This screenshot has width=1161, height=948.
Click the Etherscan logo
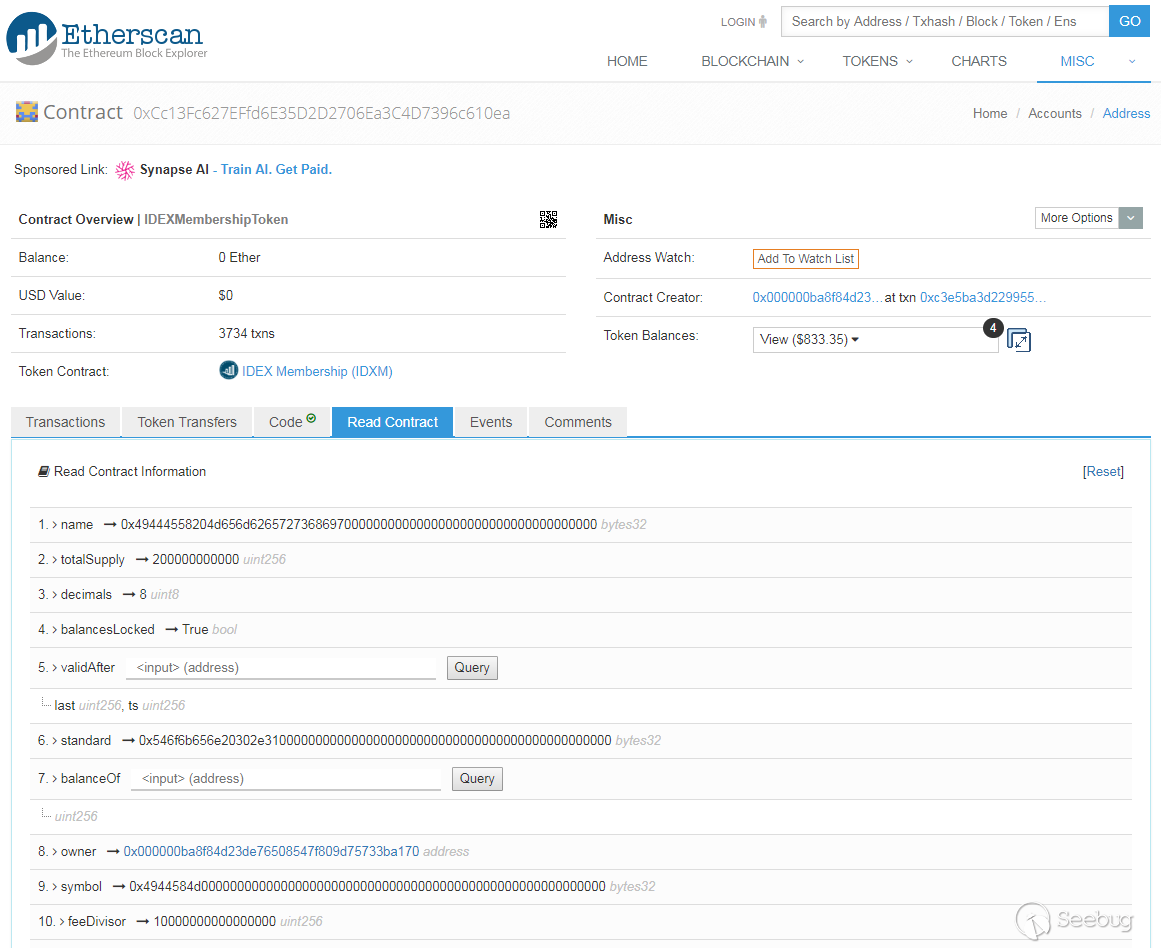click(x=107, y=37)
